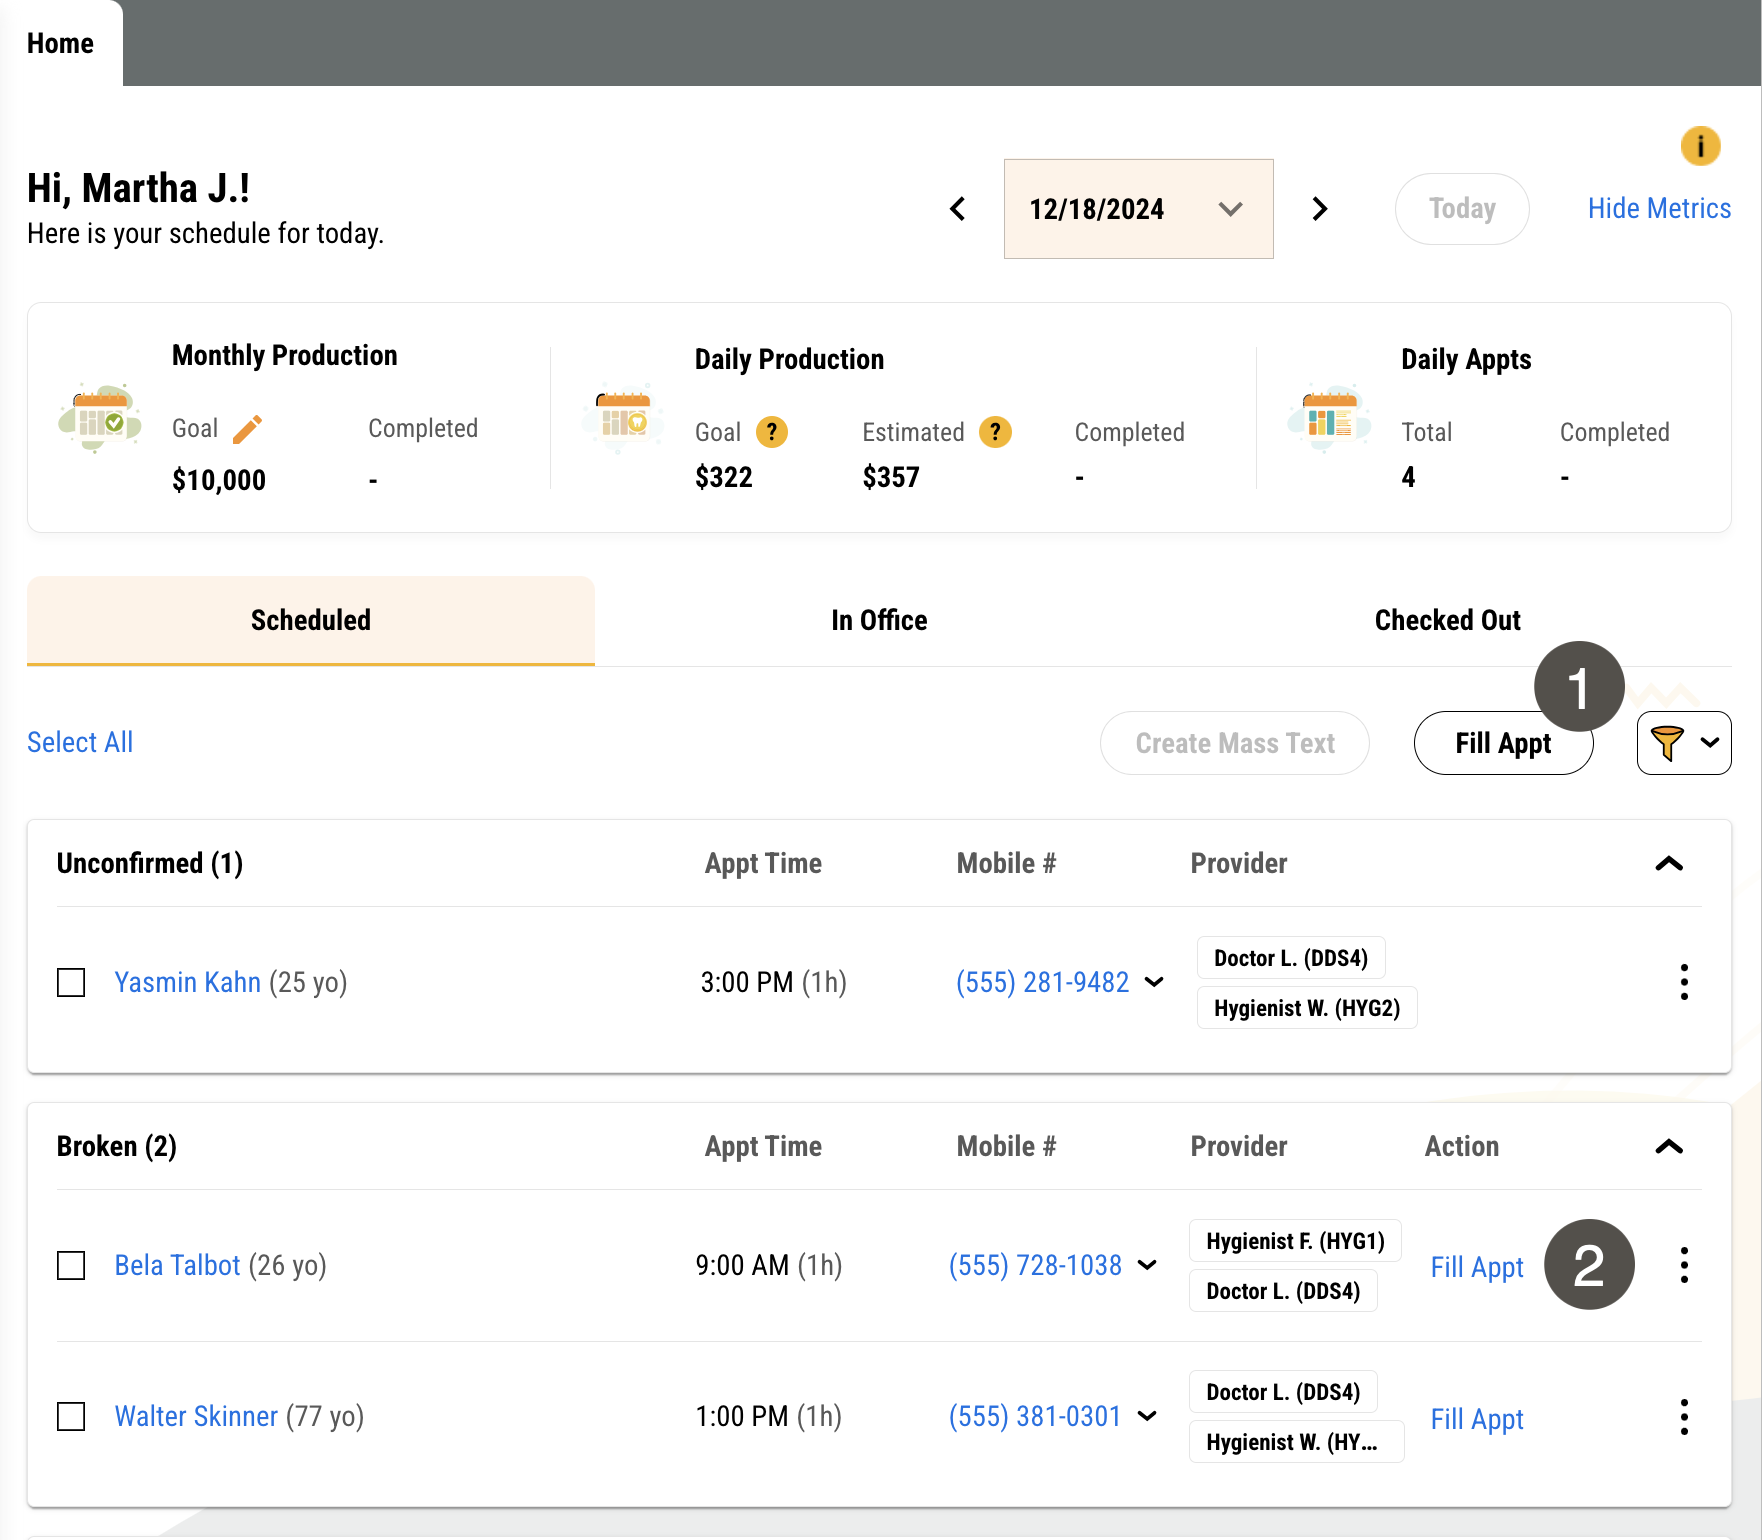This screenshot has height=1540, width=1762.
Task: Open Walter Skinner patient link
Action: coord(196,1416)
